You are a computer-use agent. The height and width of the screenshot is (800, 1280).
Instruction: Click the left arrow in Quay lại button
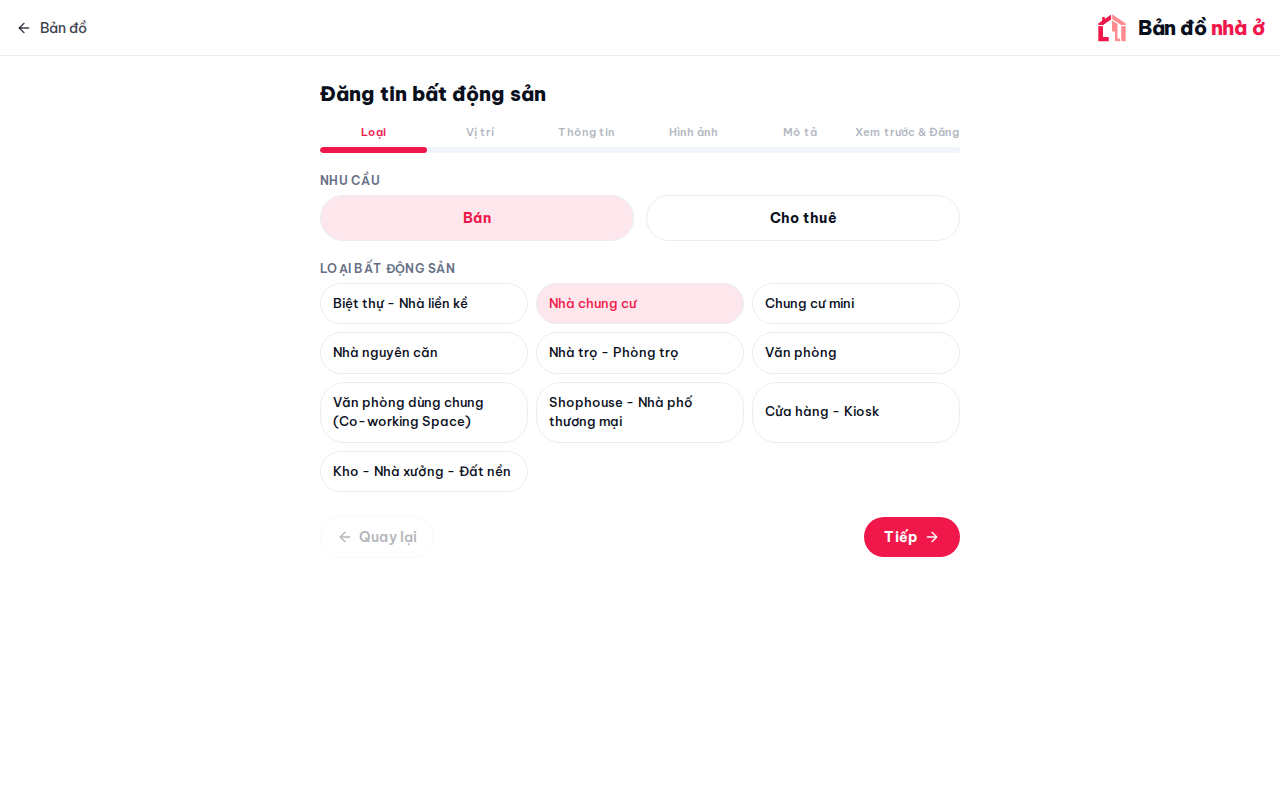345,537
